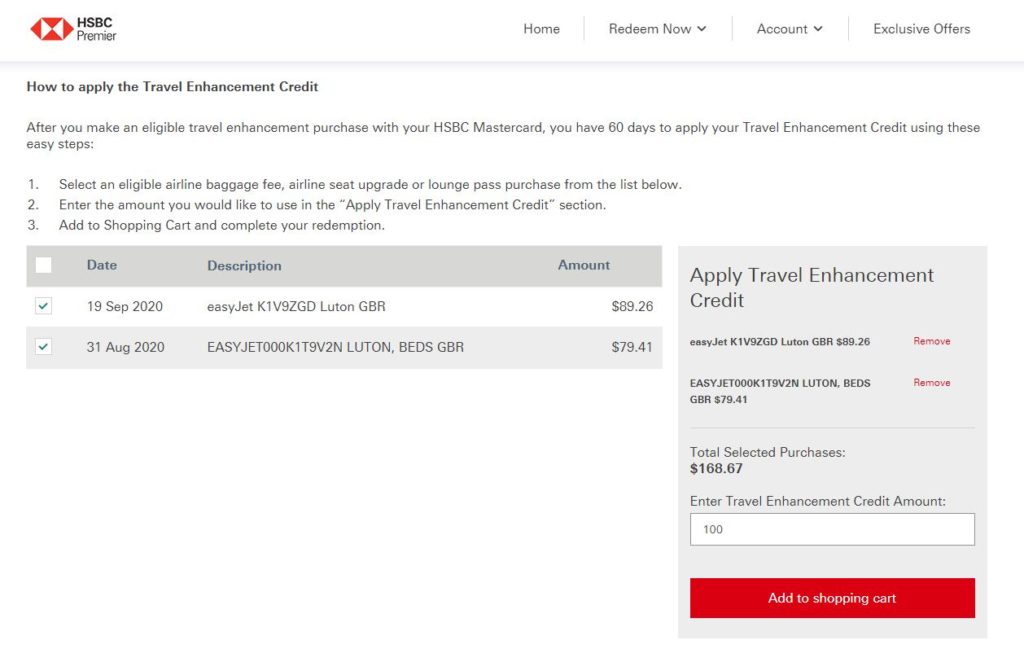Uncheck the 31 Aug 2020 EASYJET purchase
Image resolution: width=1024 pixels, height=649 pixels.
coord(42,347)
